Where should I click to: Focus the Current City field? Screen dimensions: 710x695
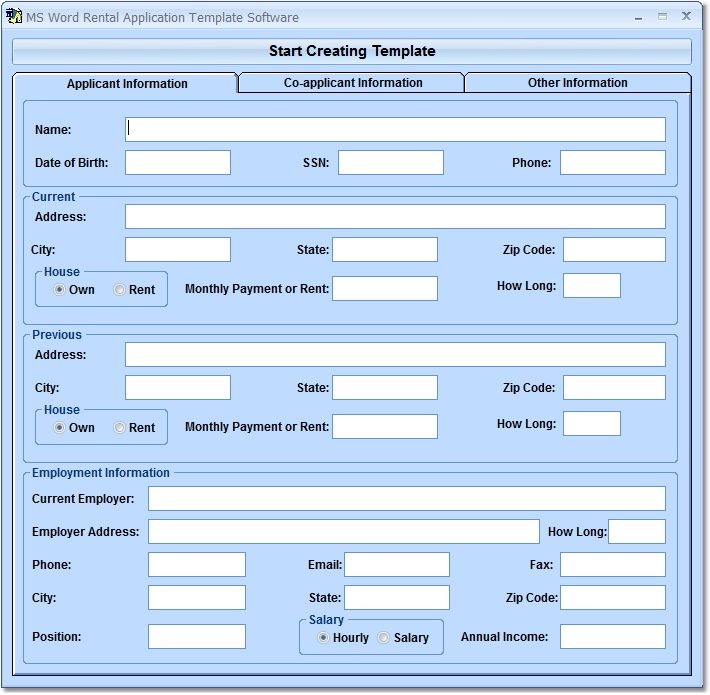point(178,249)
